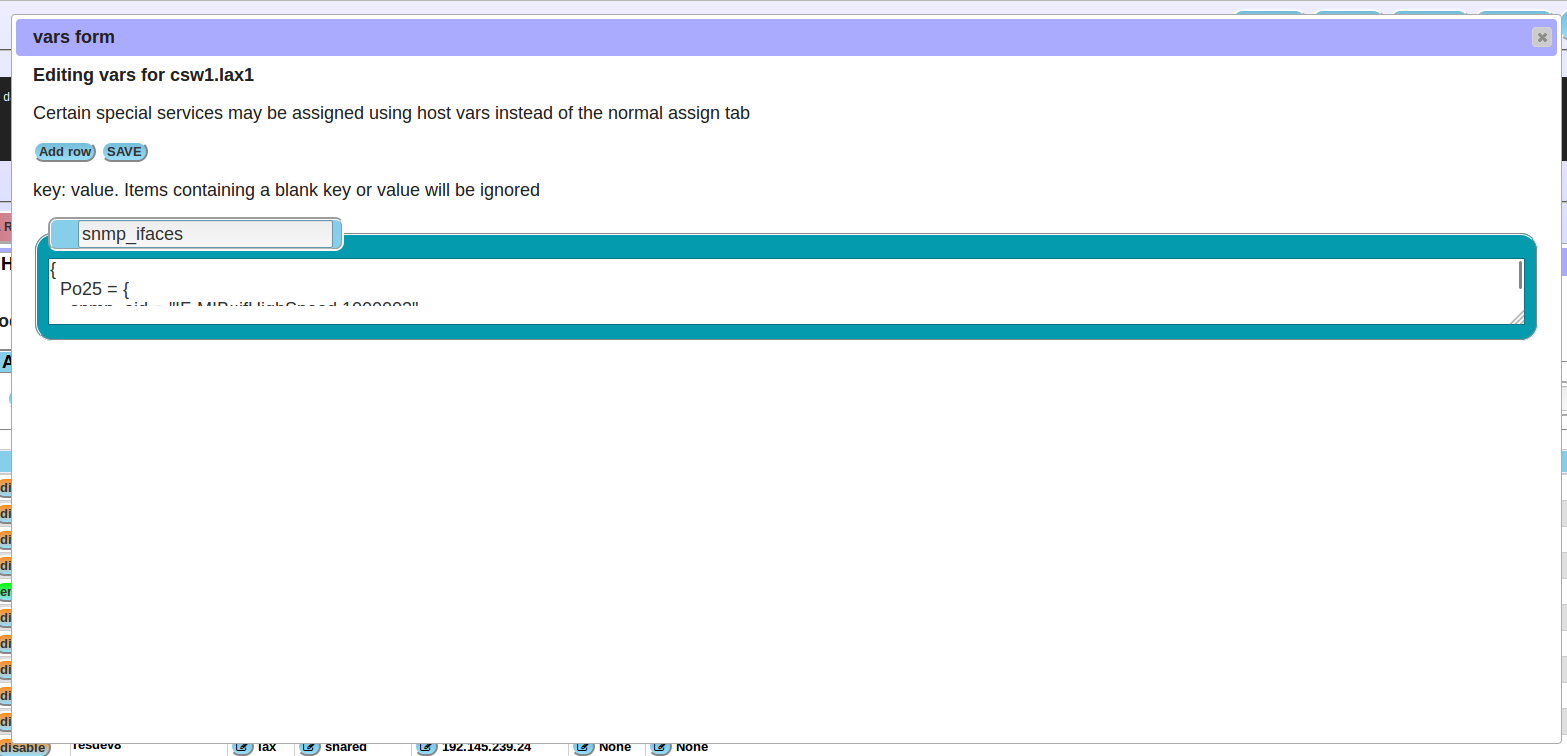This screenshot has height=756, width=1567.
Task: Click the edit icon beside first 'None'
Action: pos(584,747)
